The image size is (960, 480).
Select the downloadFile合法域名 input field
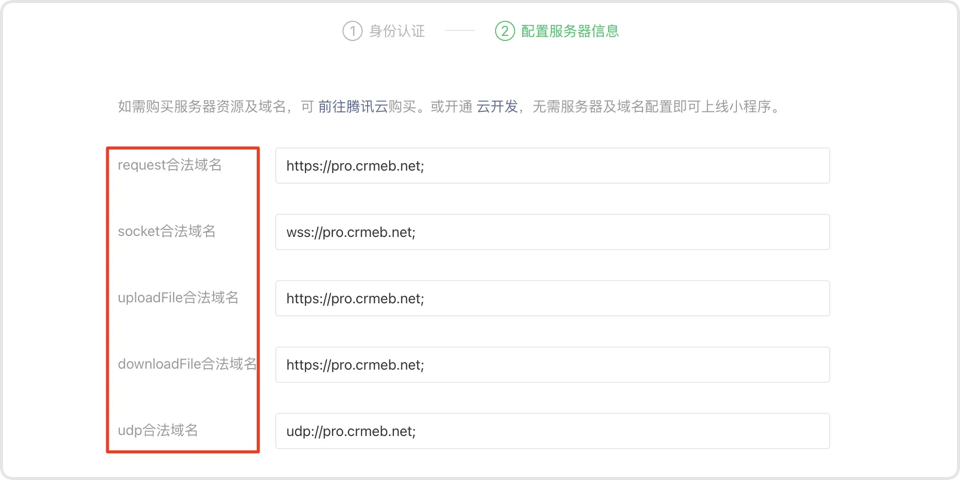[552, 365]
